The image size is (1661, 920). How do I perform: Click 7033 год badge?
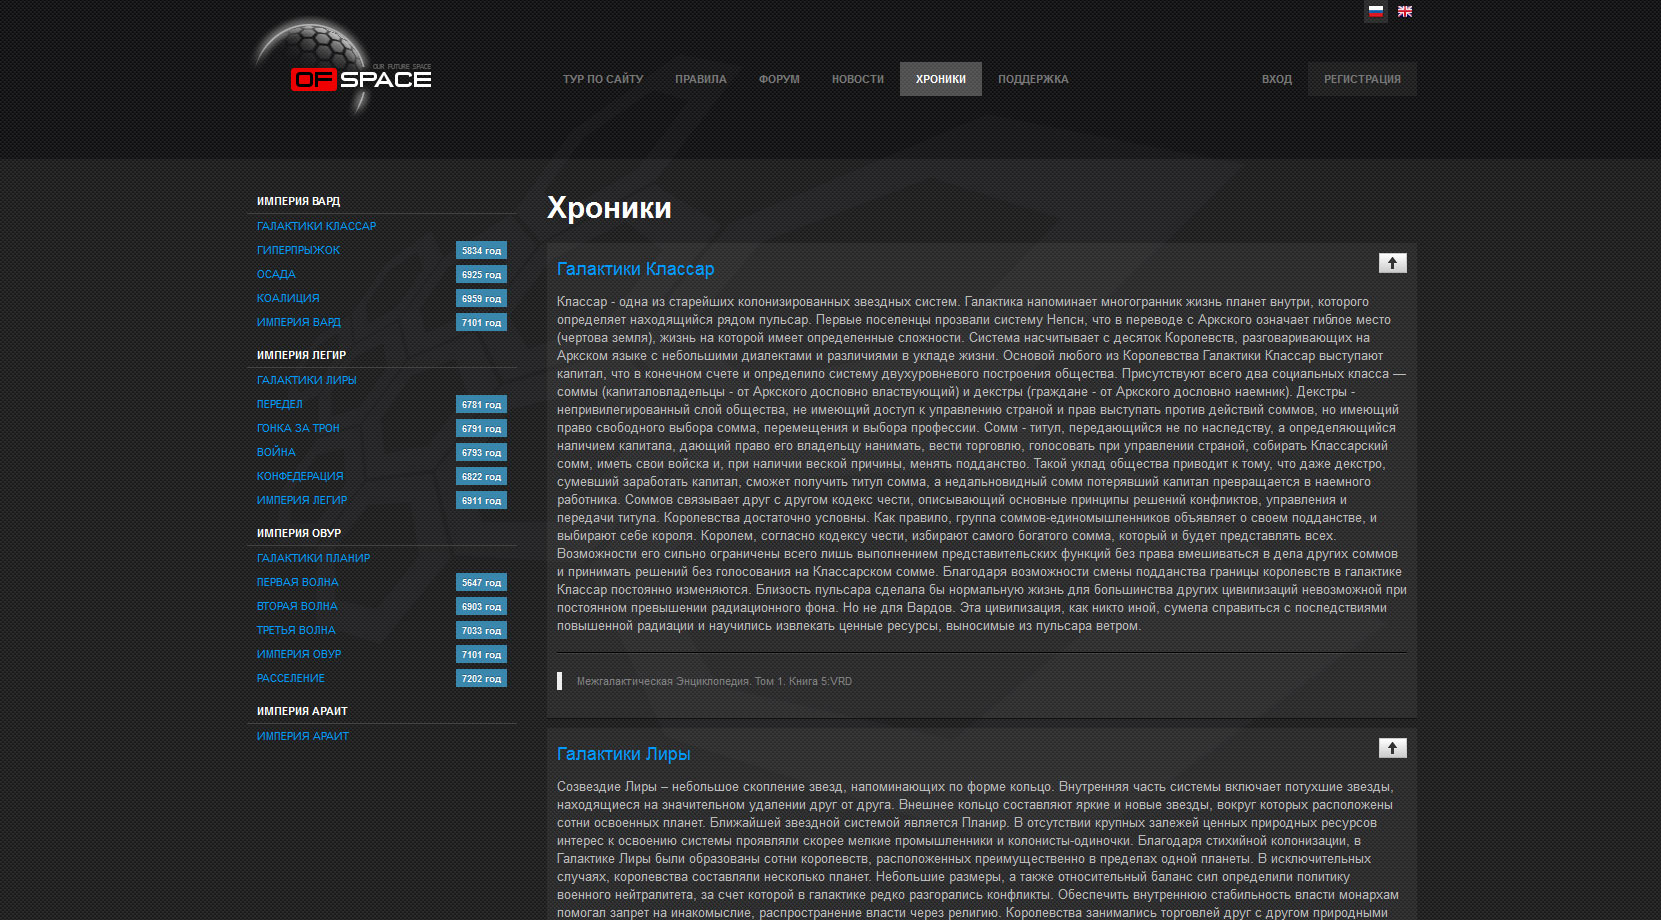481,630
